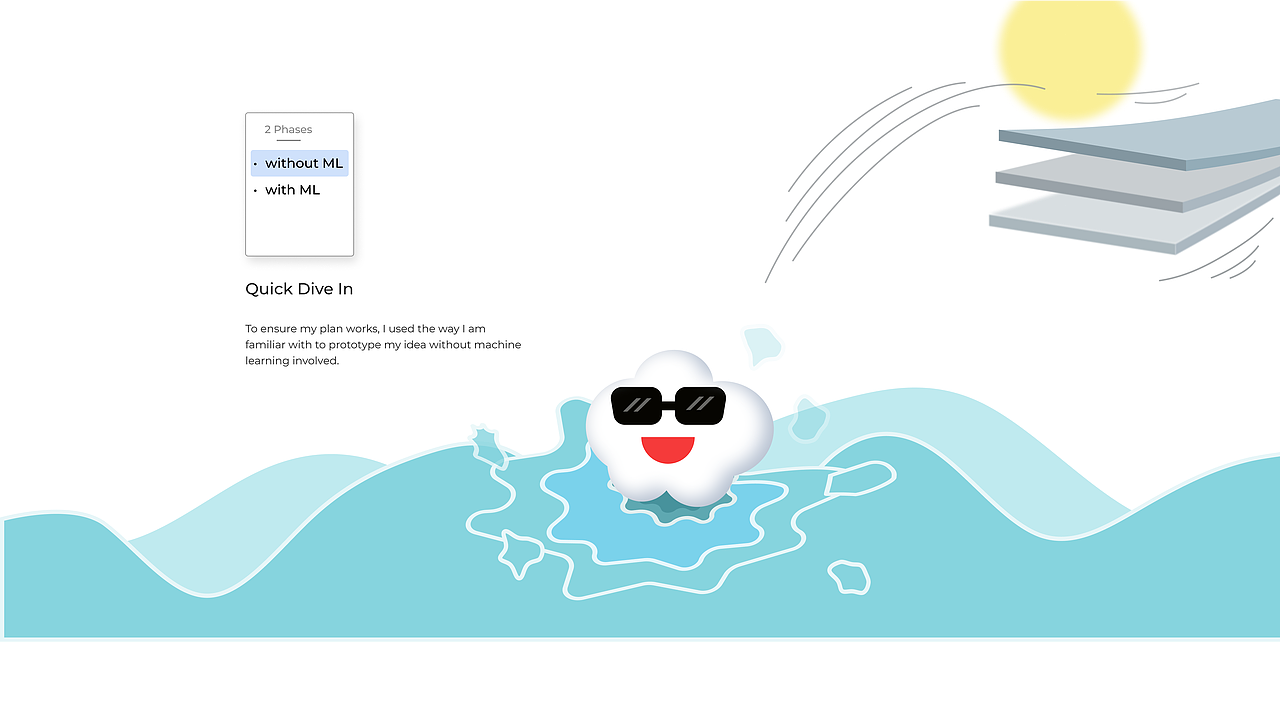The width and height of the screenshot is (1280, 720).
Task: Select the 'with ML' phase item
Action: tap(292, 190)
